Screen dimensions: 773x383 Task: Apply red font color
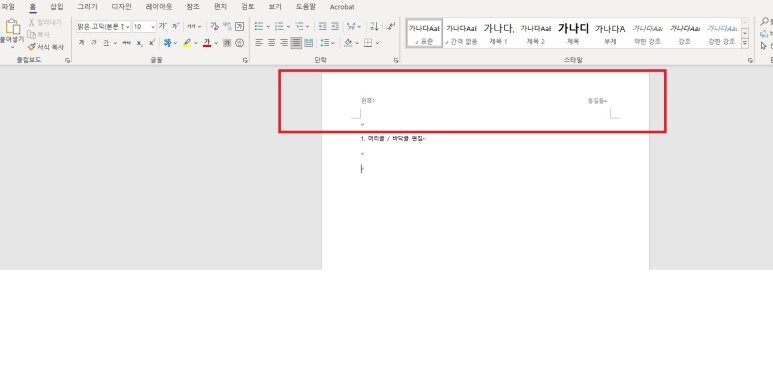(207, 43)
